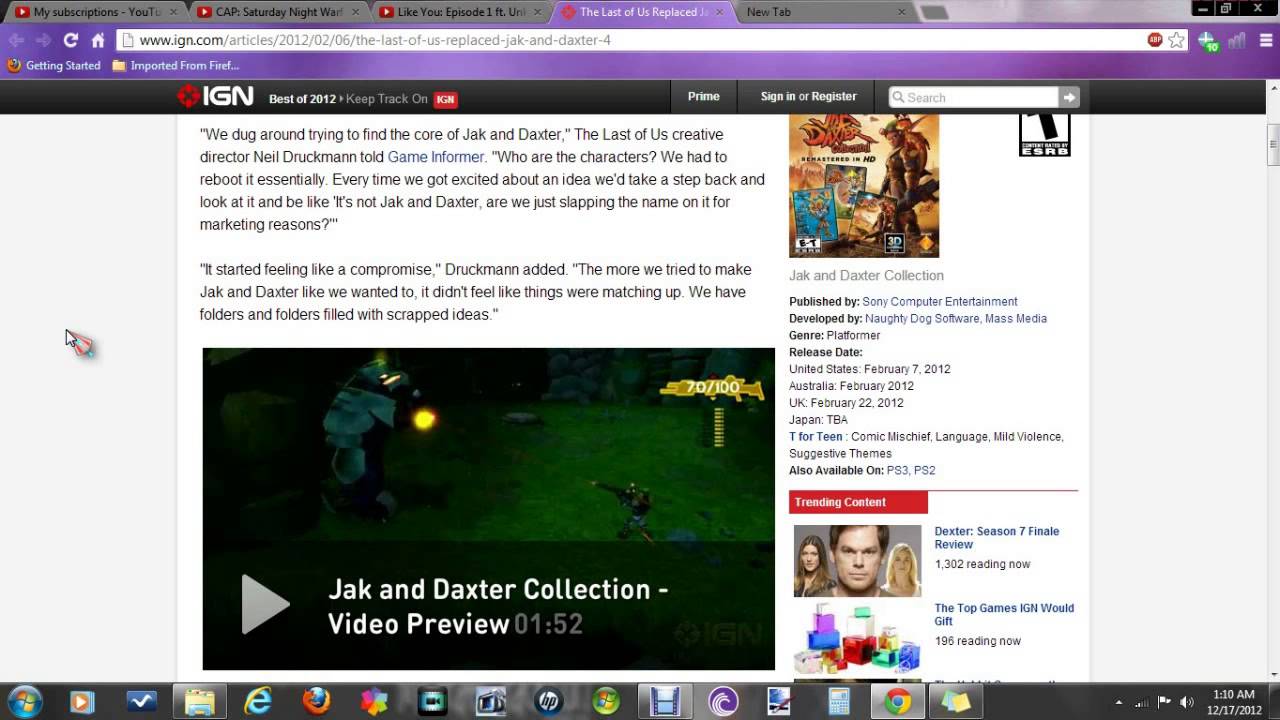Click the T for Teen rating link
The width and height of the screenshot is (1280, 720).
point(816,436)
